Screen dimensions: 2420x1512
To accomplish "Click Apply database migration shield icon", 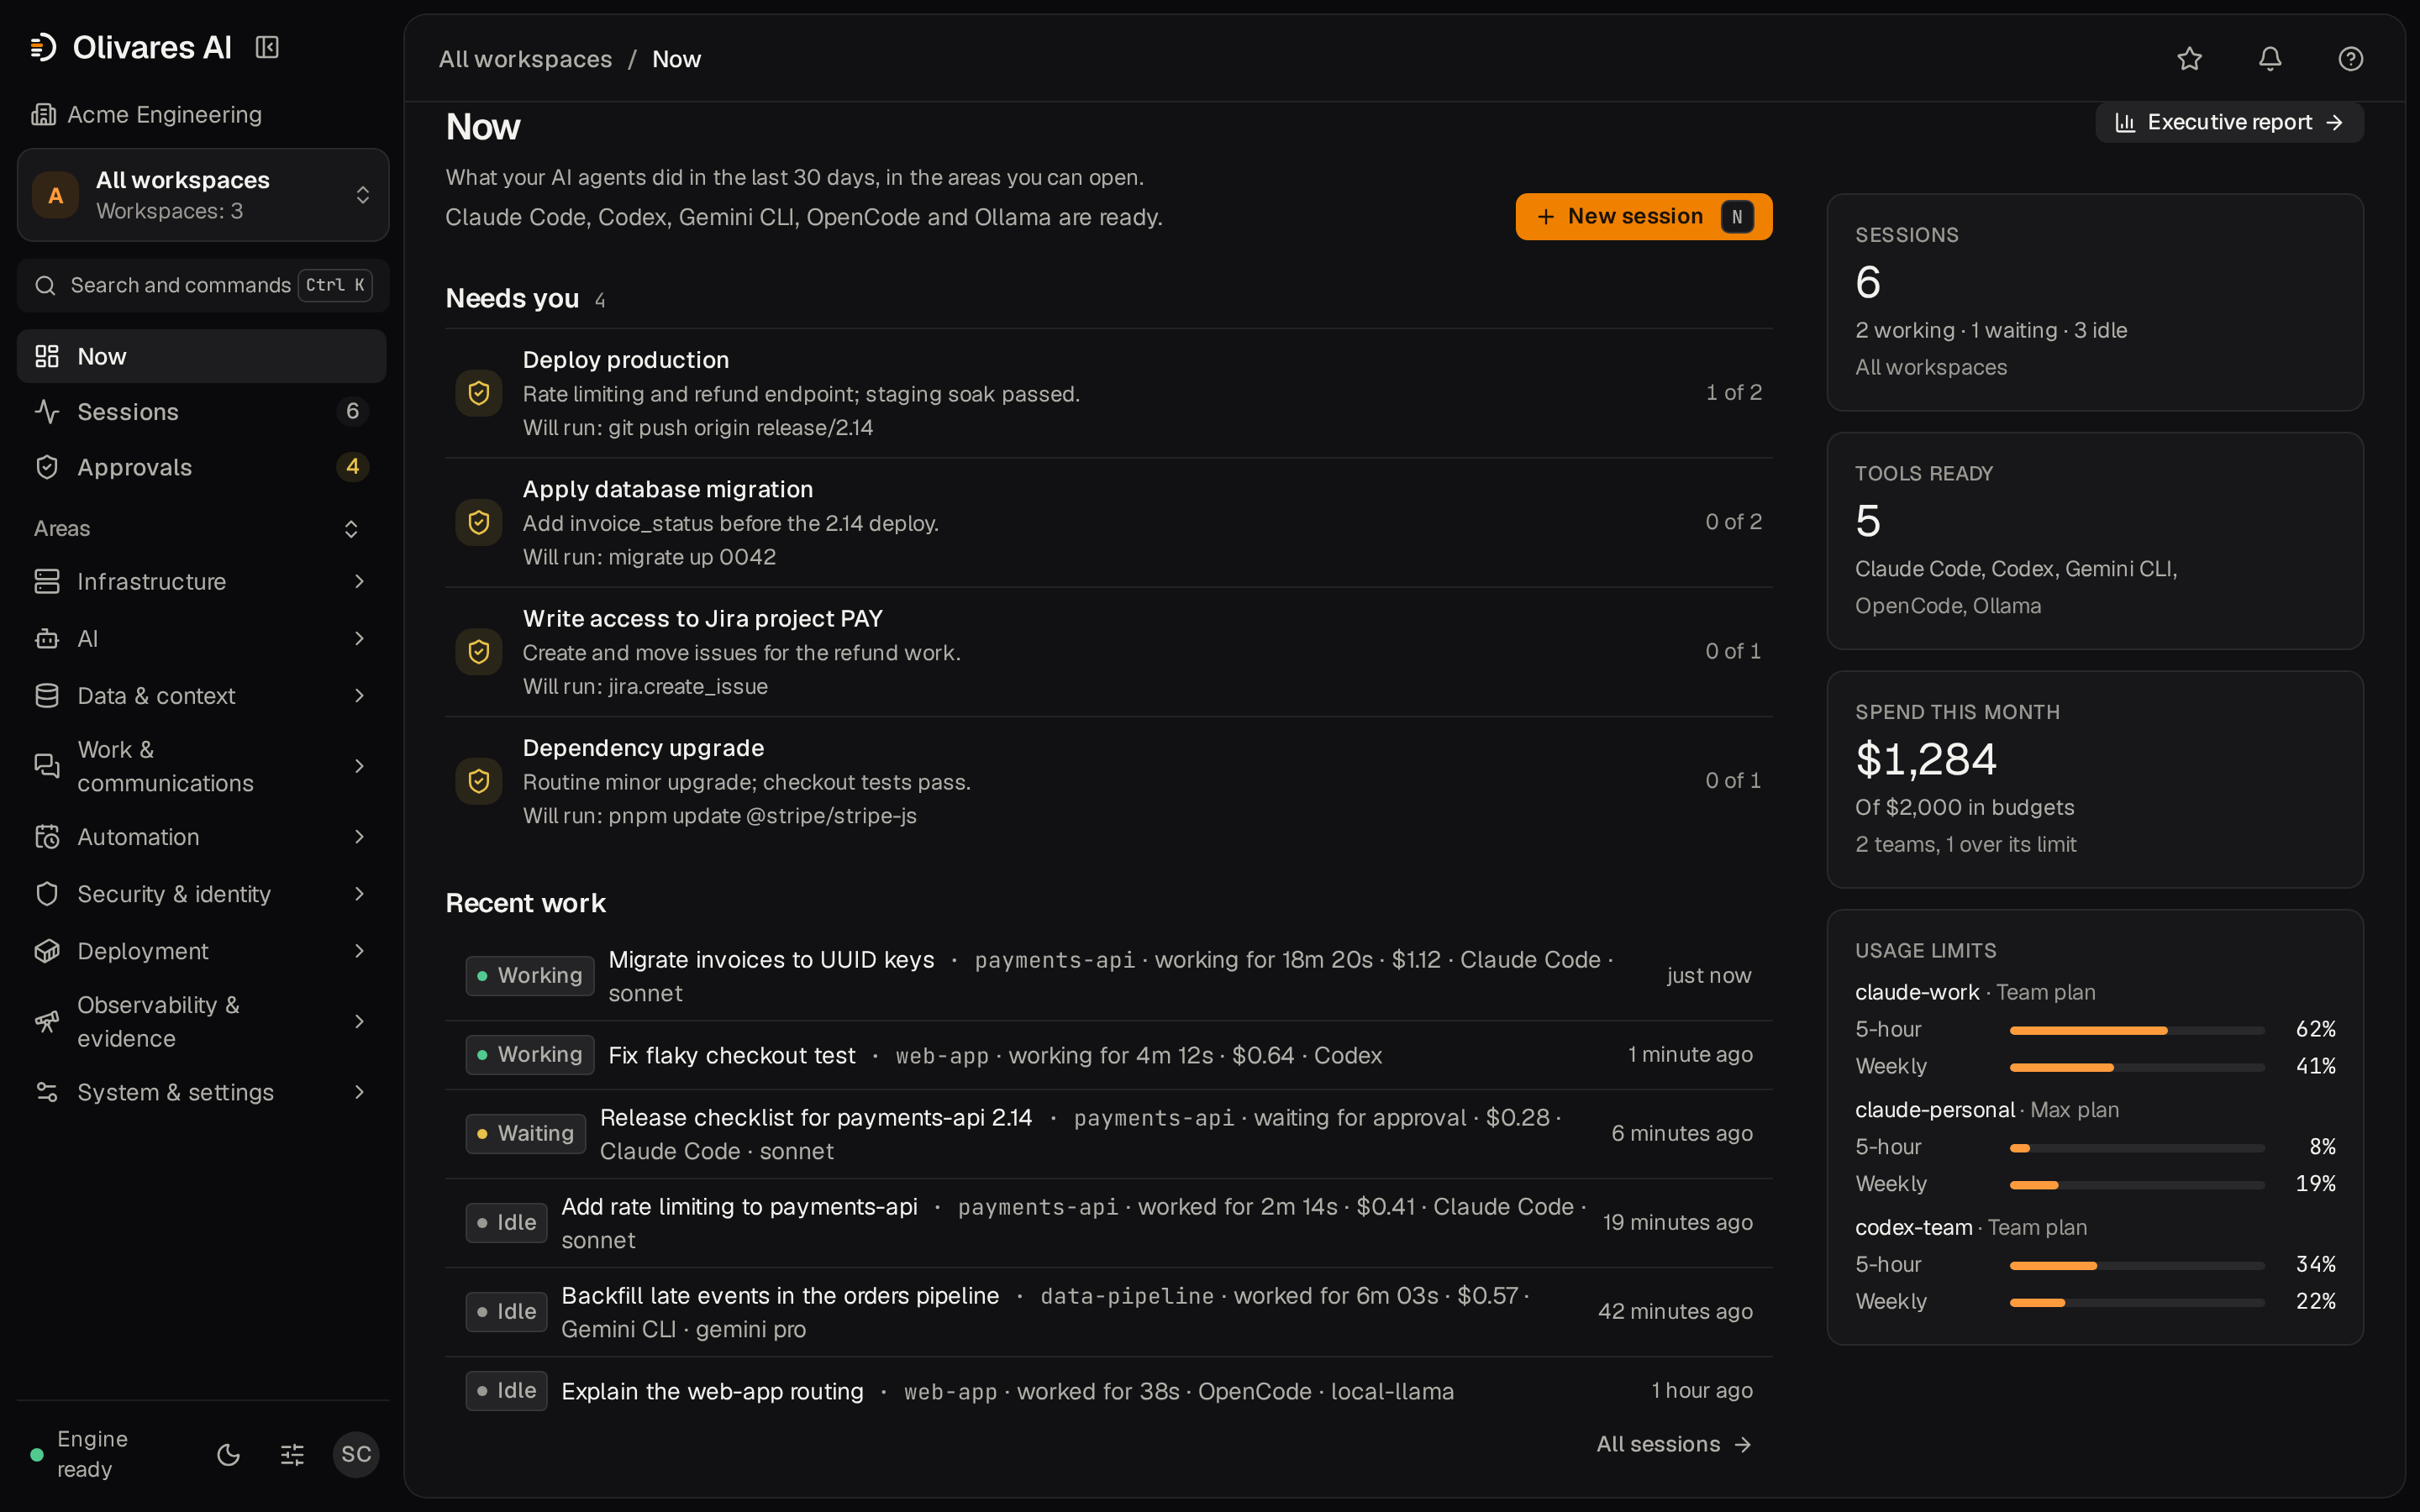I will coord(479,522).
